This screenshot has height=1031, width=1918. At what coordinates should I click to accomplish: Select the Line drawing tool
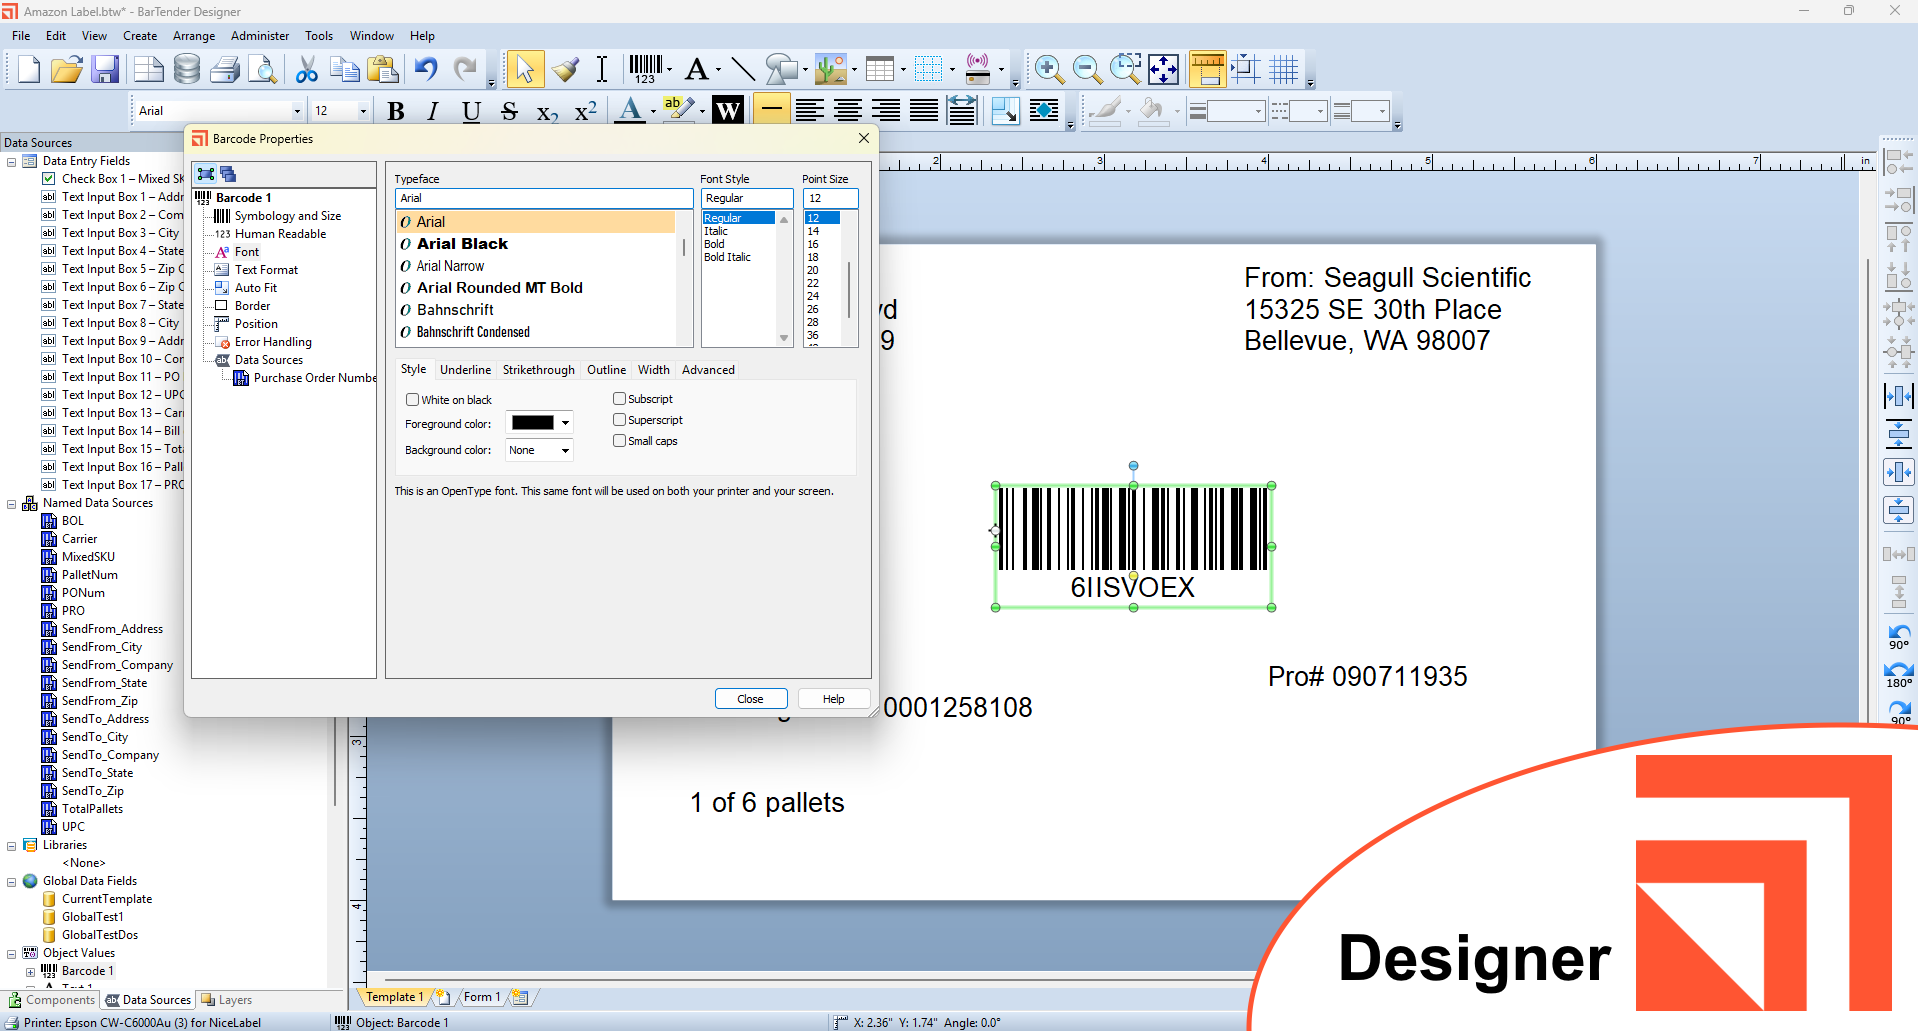742,69
